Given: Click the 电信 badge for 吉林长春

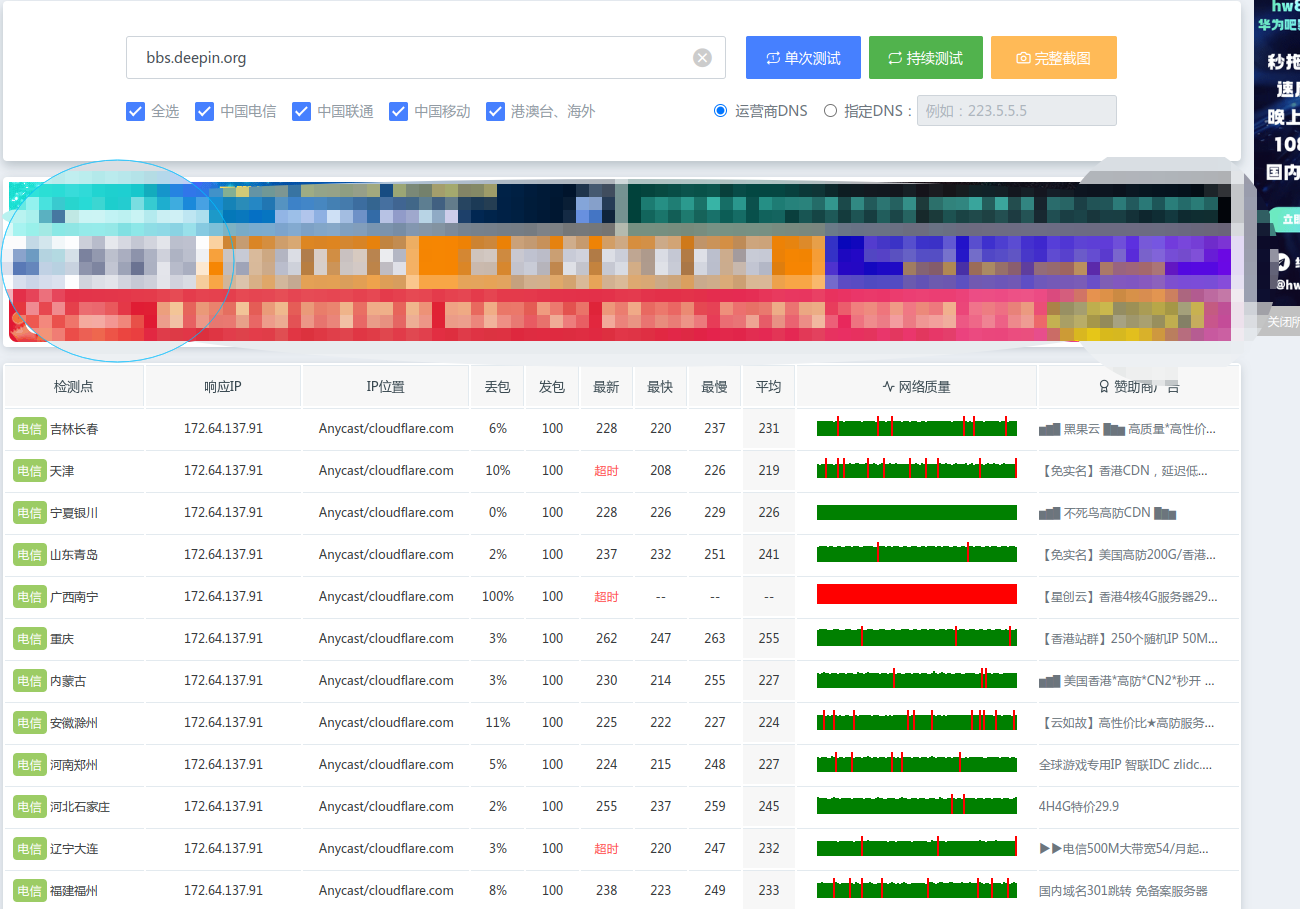Looking at the screenshot, I should tap(30, 428).
